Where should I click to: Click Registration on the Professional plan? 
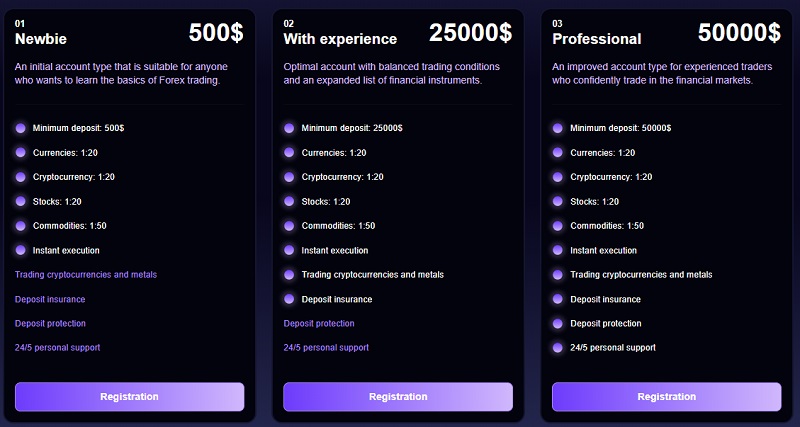666,396
